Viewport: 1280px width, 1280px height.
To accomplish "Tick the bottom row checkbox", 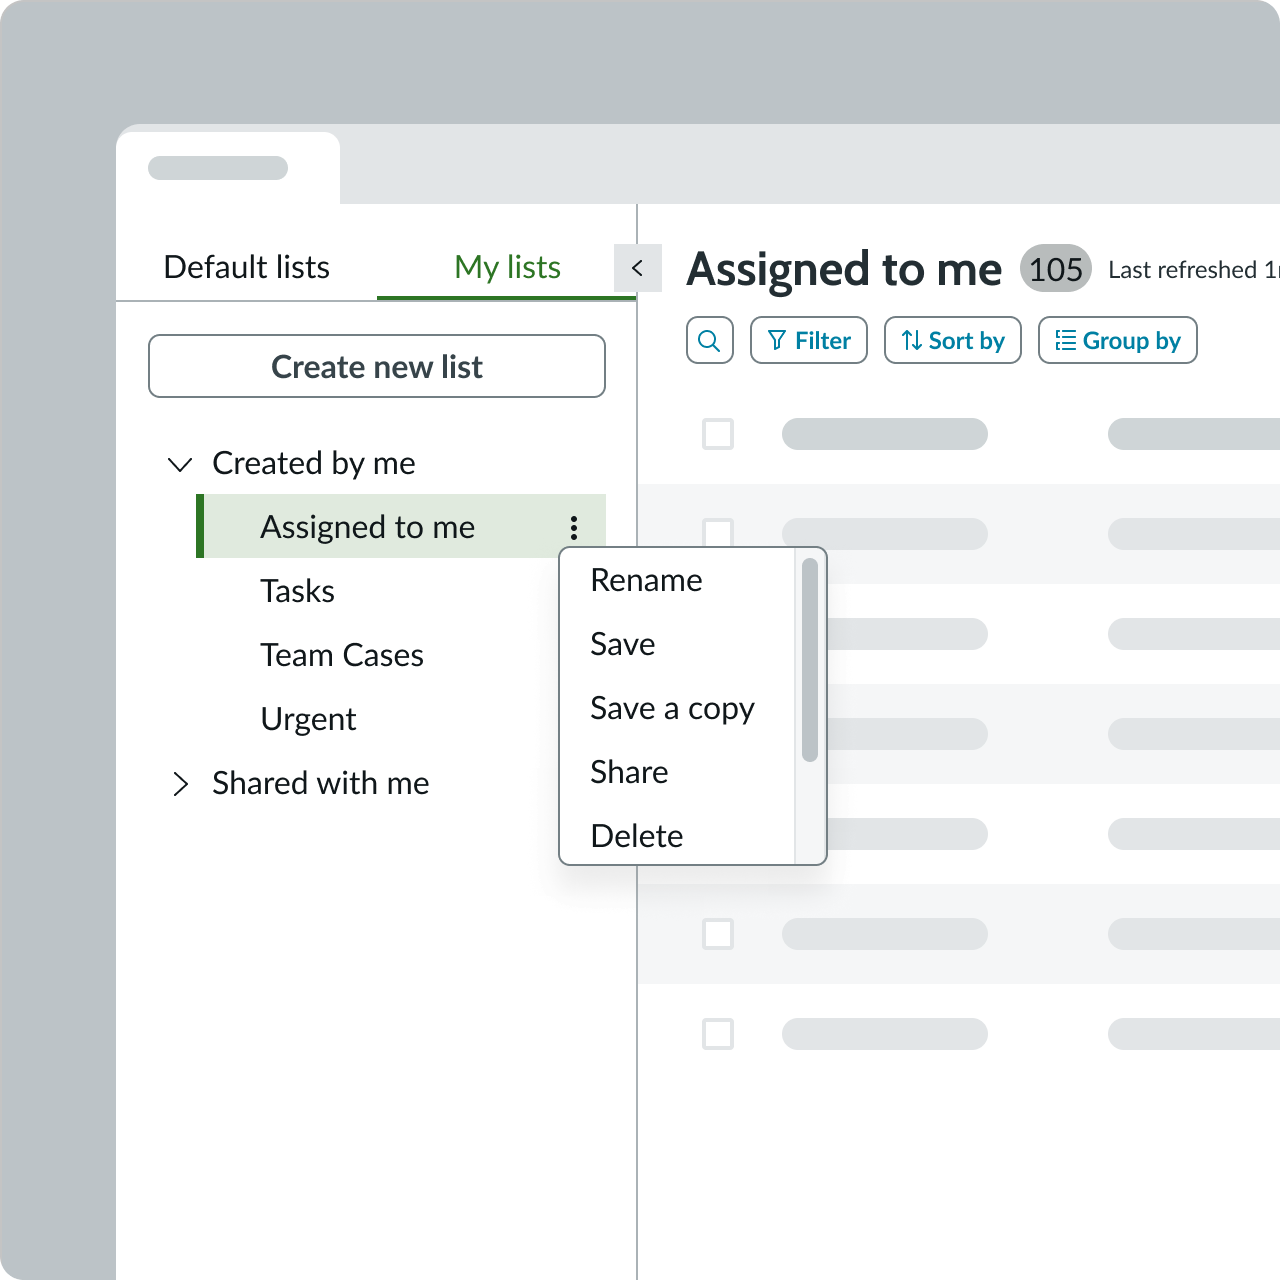I will pyautogui.click(x=718, y=1035).
